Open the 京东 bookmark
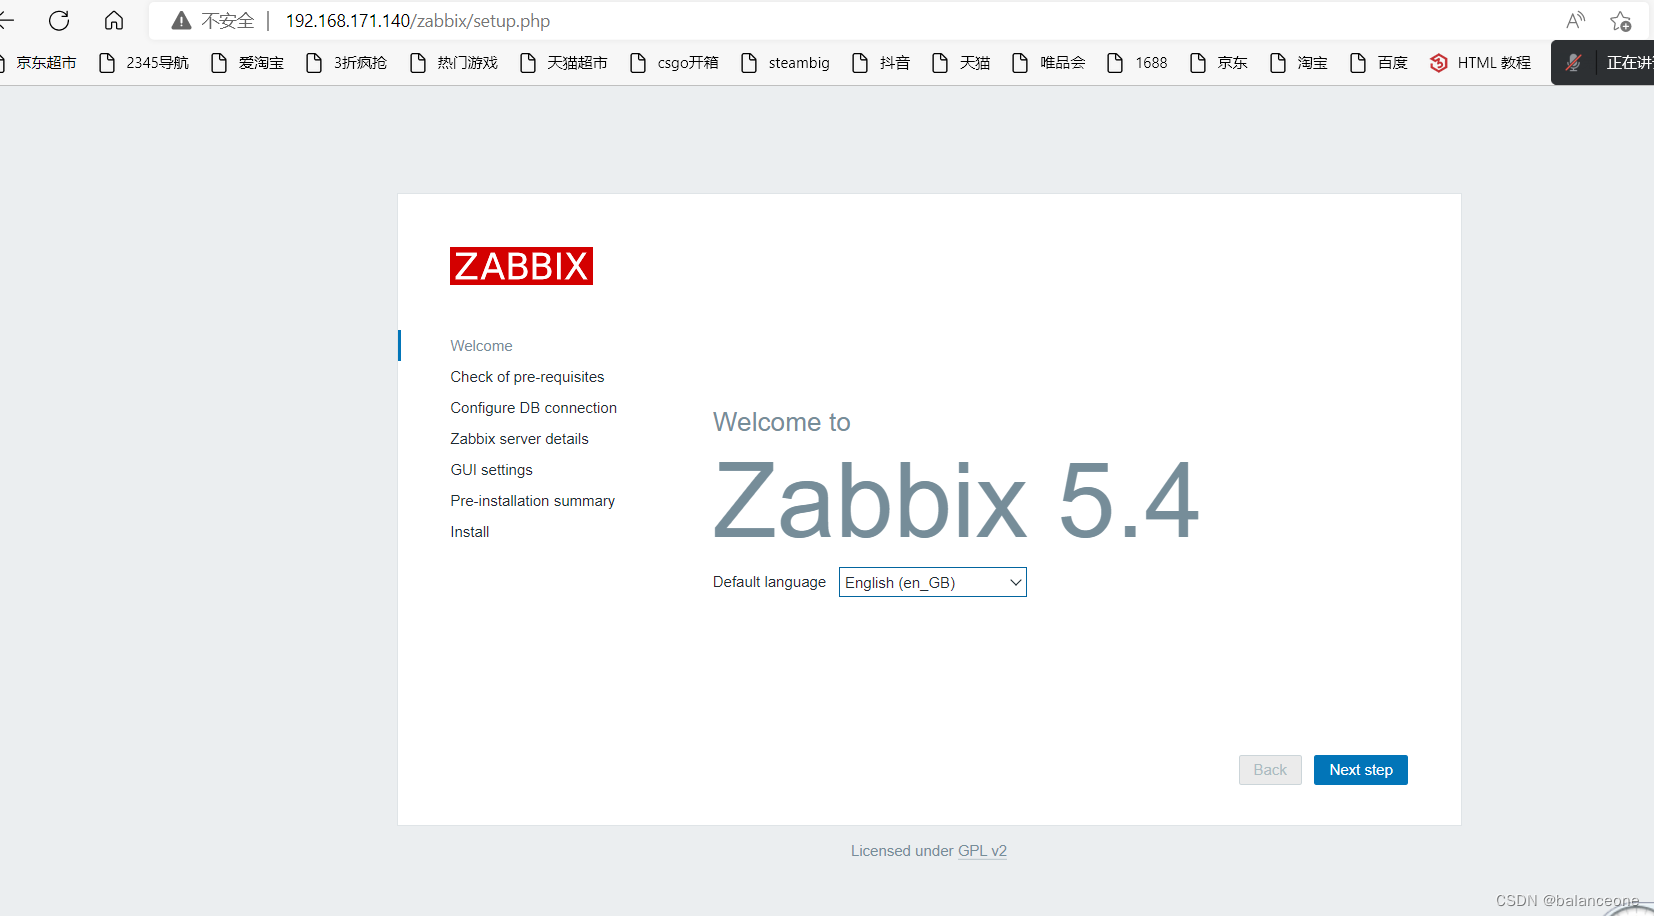 [x=1219, y=63]
